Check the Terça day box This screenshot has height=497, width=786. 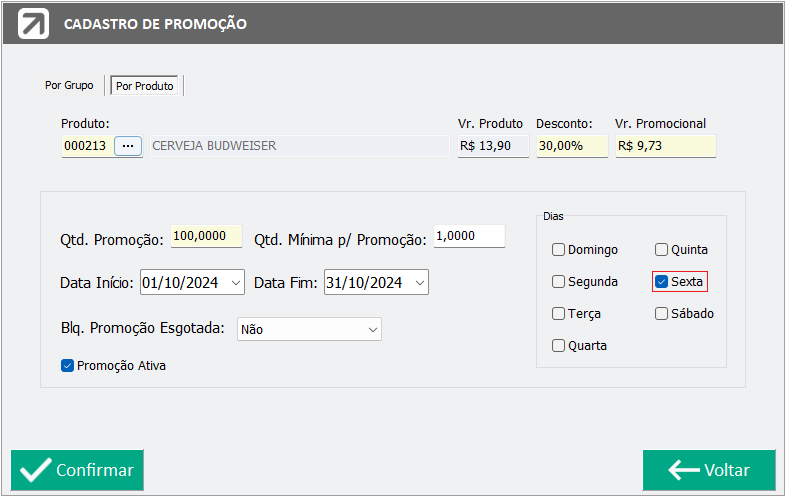click(x=559, y=314)
